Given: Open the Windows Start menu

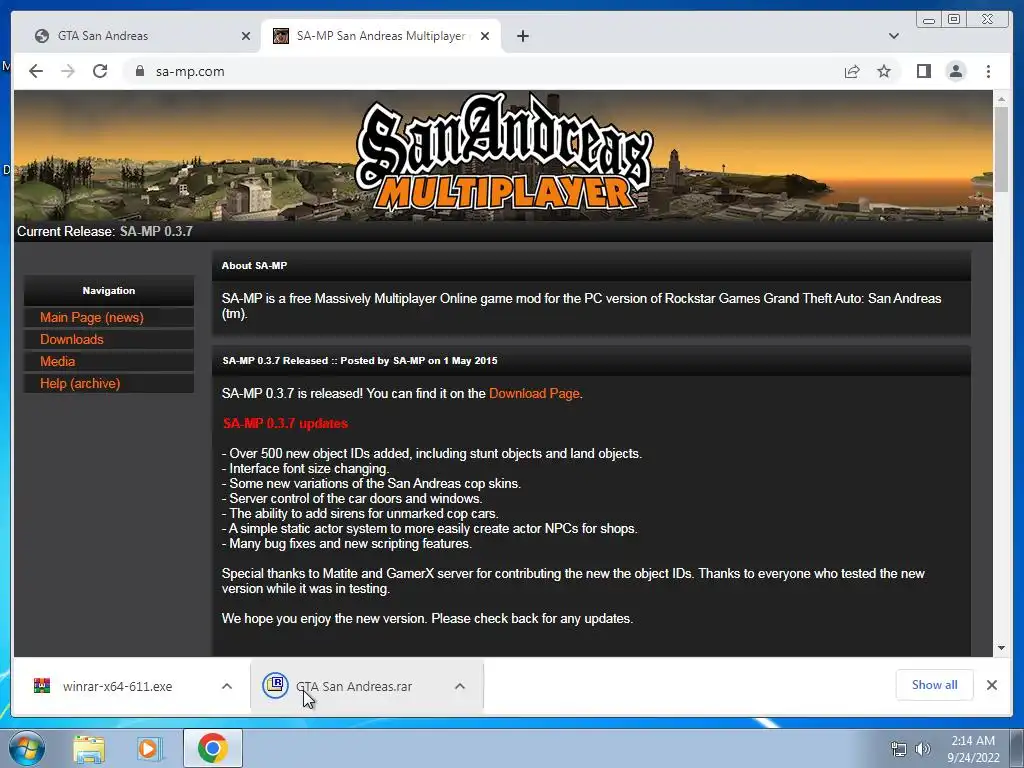Looking at the screenshot, I should tap(25, 748).
